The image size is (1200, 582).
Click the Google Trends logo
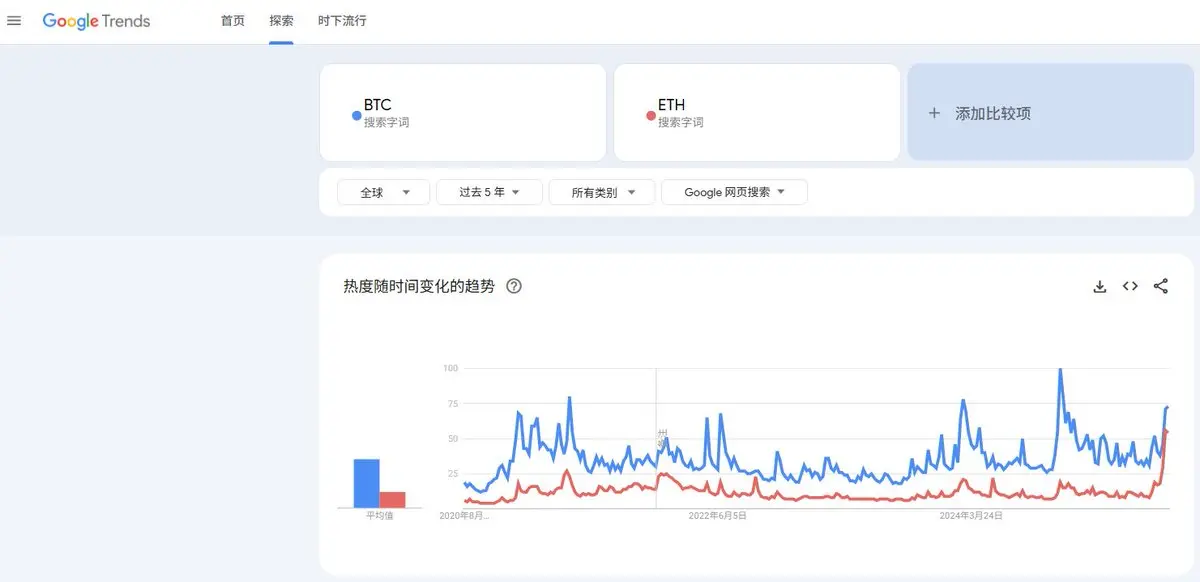pos(96,21)
